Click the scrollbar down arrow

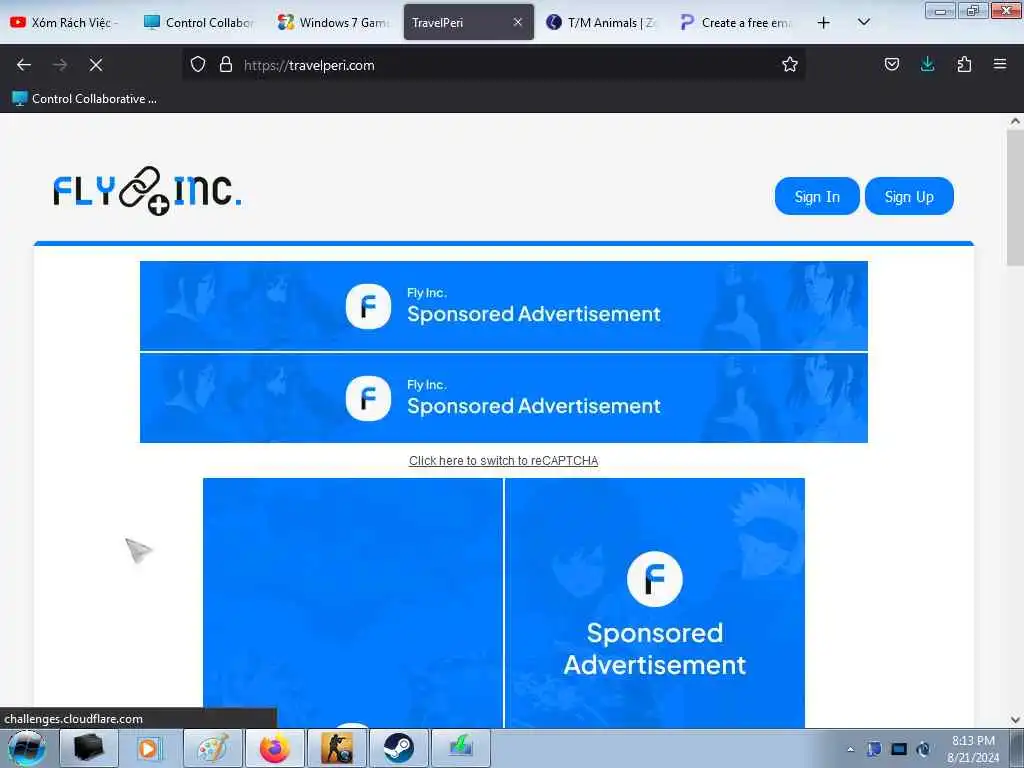click(1015, 720)
